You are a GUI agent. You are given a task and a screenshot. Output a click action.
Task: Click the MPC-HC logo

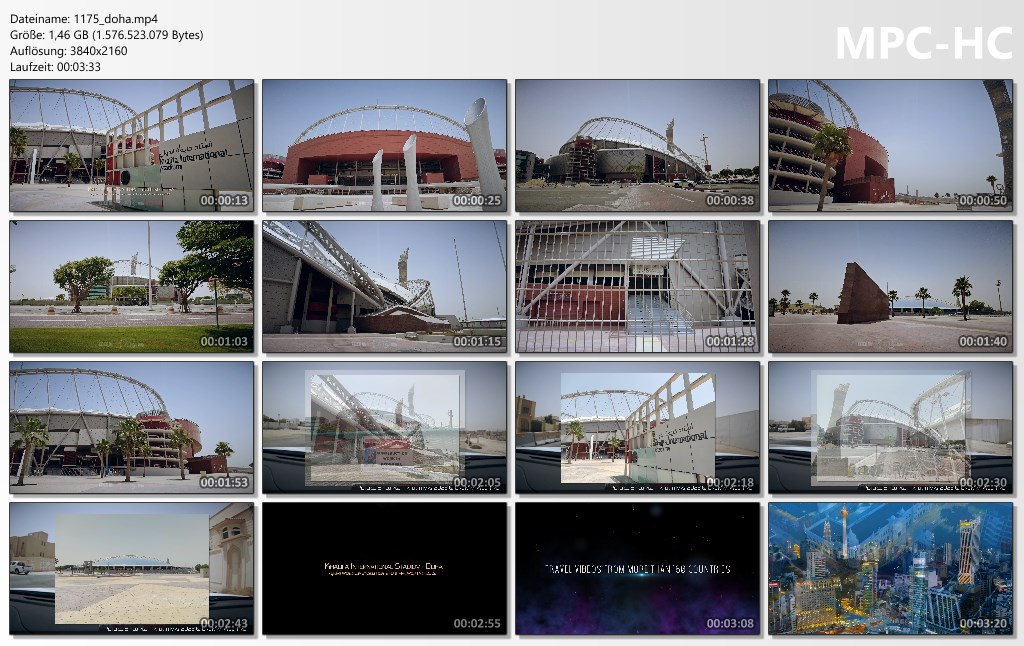click(x=924, y=44)
